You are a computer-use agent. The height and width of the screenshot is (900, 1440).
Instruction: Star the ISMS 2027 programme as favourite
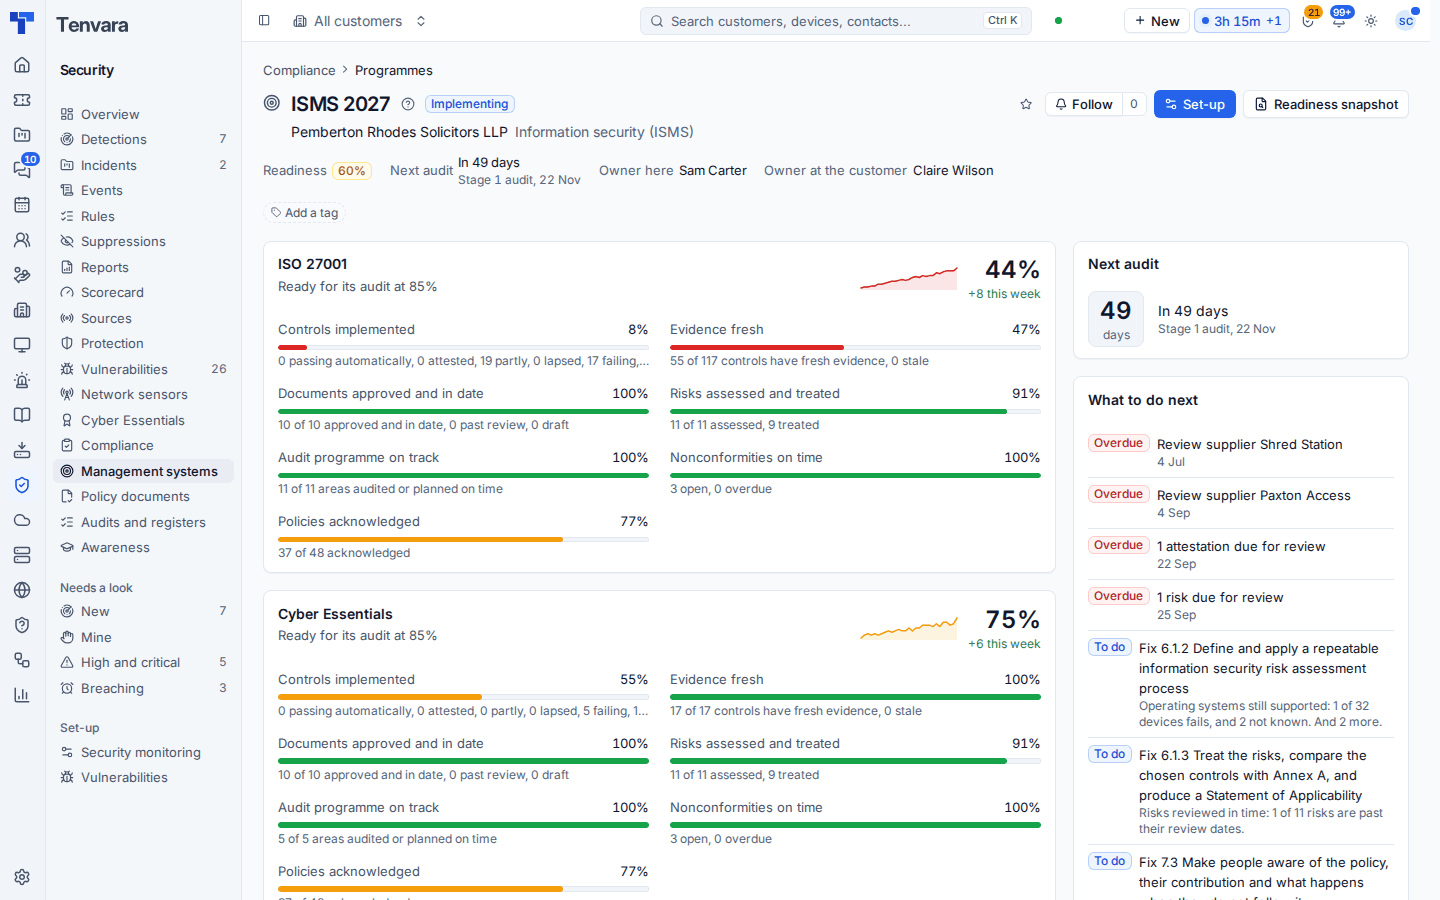[x=1026, y=104]
